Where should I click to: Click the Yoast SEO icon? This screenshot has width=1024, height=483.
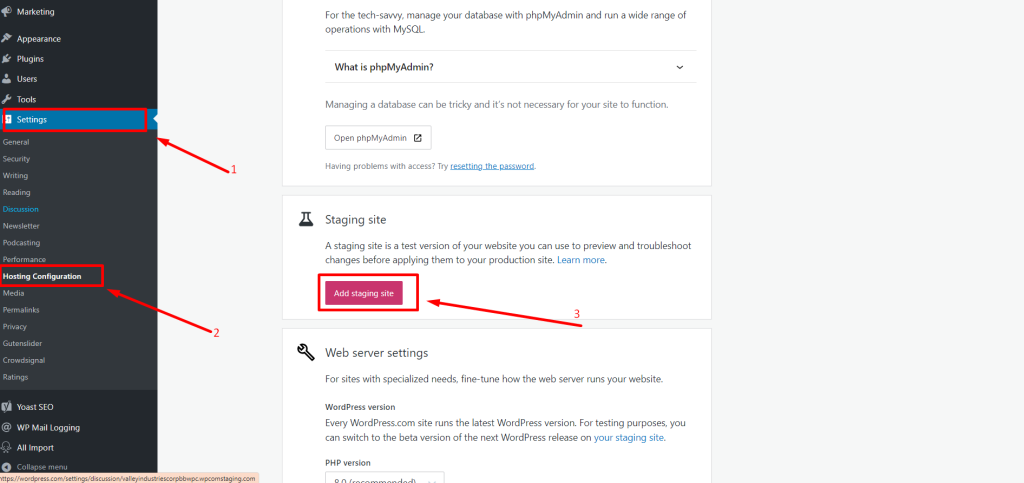(x=7, y=407)
